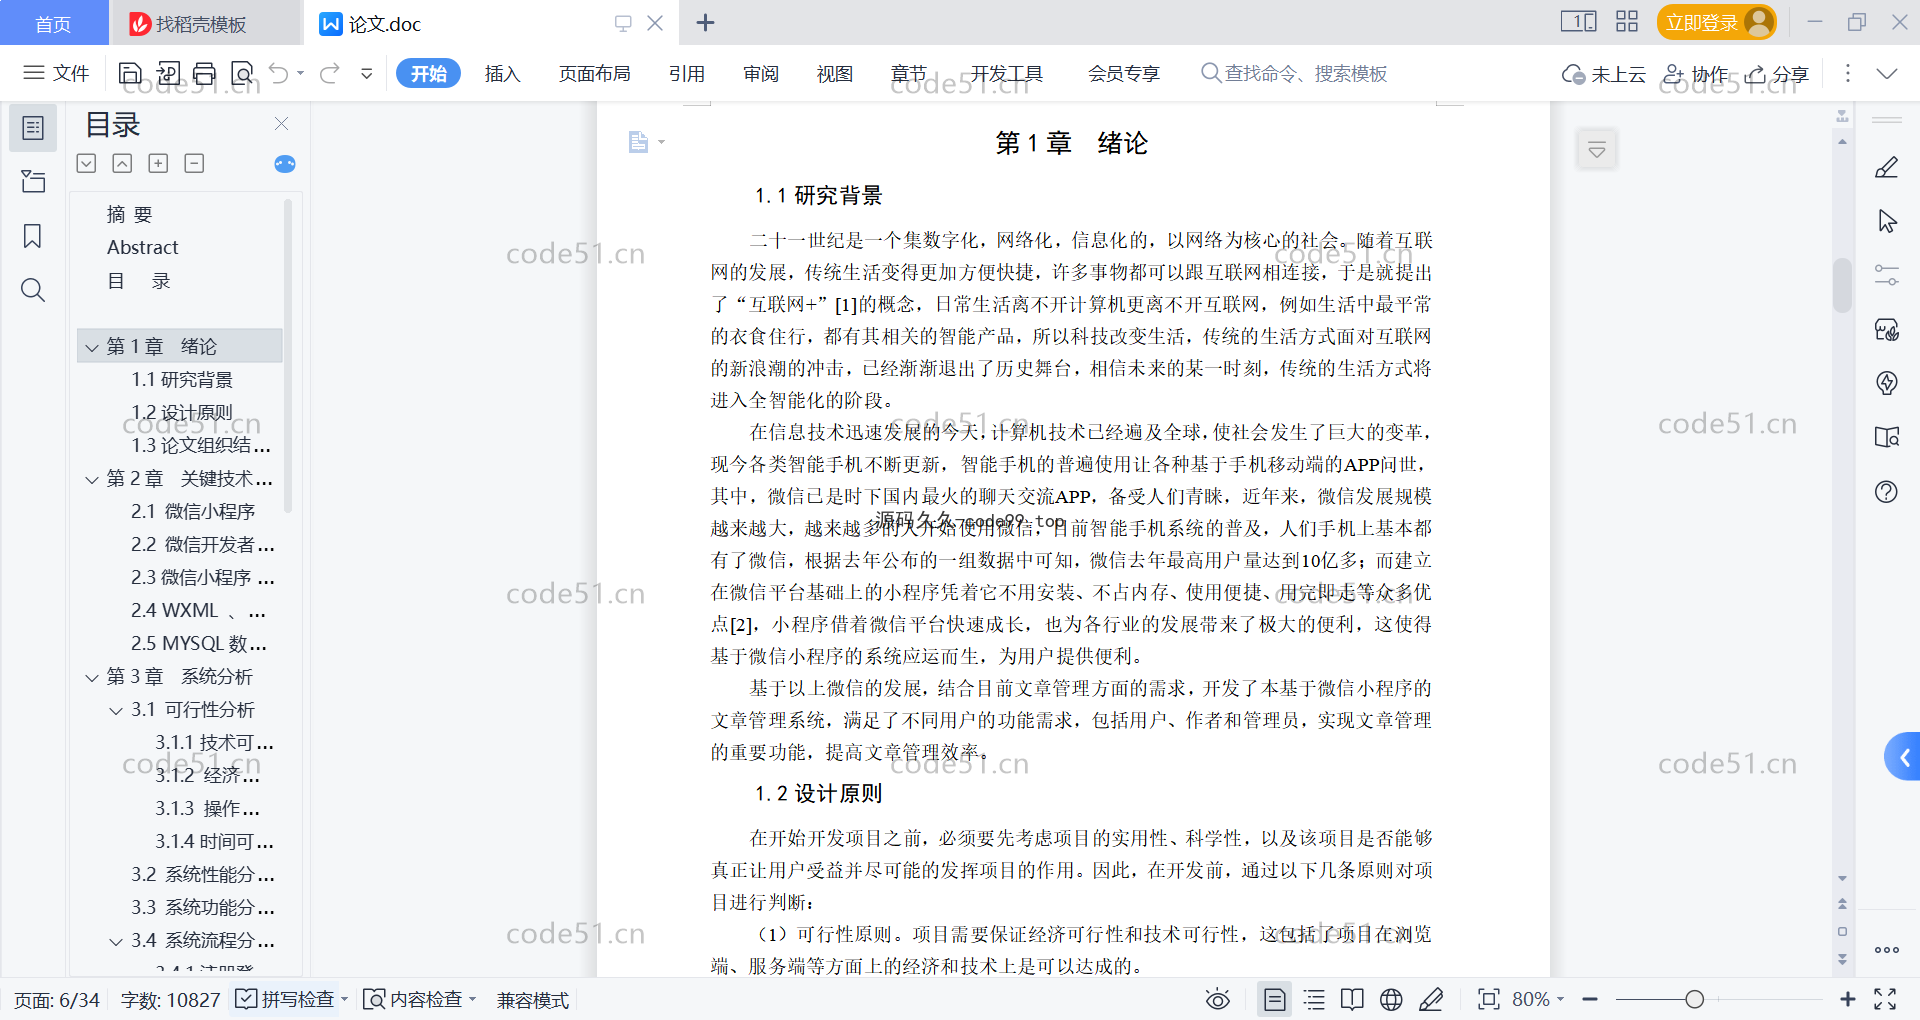
Task: Open the 文件 file menu
Action: [x=57, y=73]
